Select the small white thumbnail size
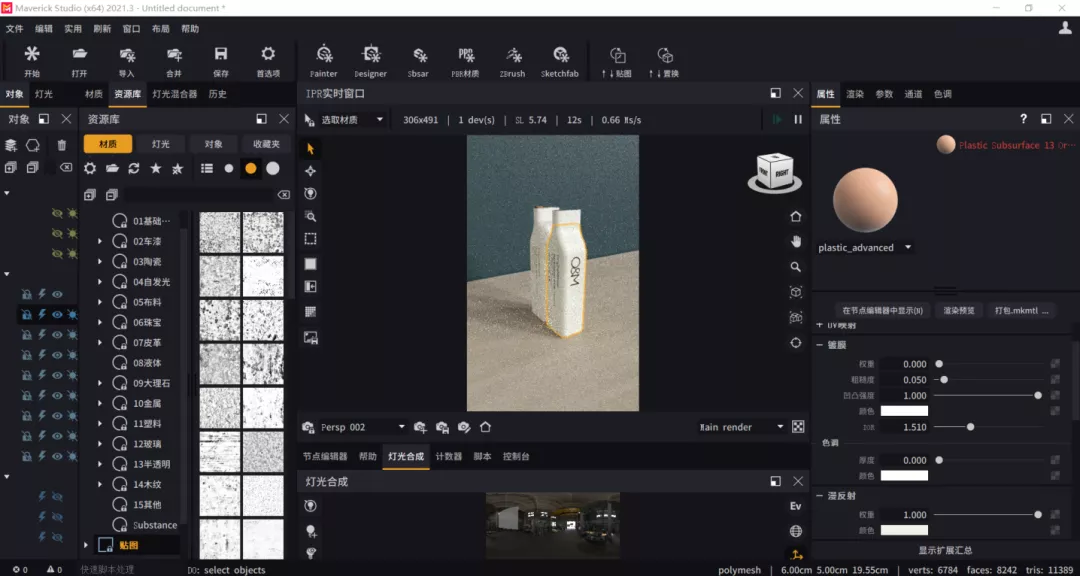This screenshot has width=1080, height=576. click(229, 168)
